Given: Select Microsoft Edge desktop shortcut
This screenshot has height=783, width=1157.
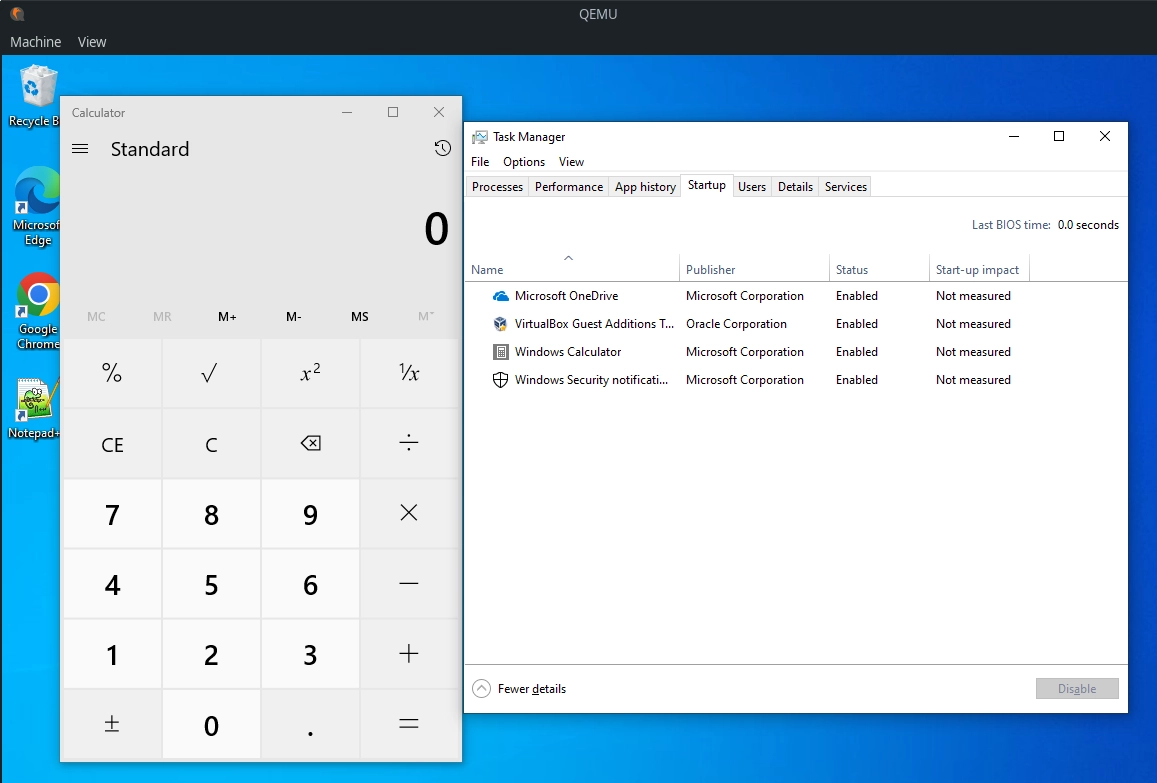Looking at the screenshot, I should point(37,207).
